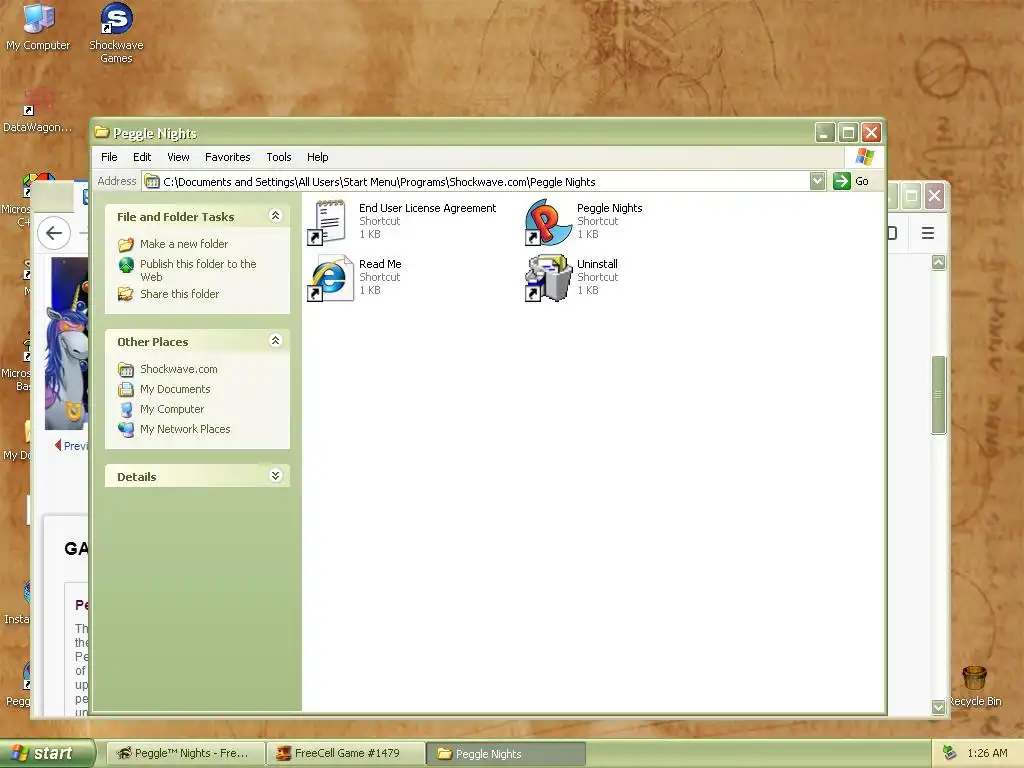
Task: Click the Publish this folder to the Web globe icon
Action: [x=126, y=265]
